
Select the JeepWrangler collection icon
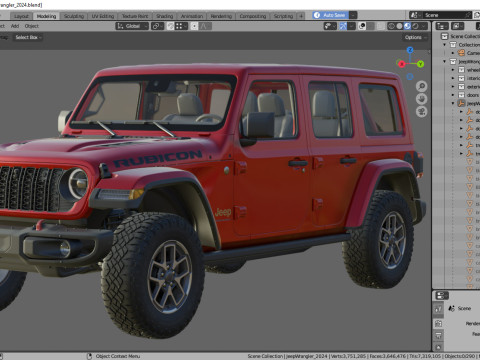(x=453, y=62)
